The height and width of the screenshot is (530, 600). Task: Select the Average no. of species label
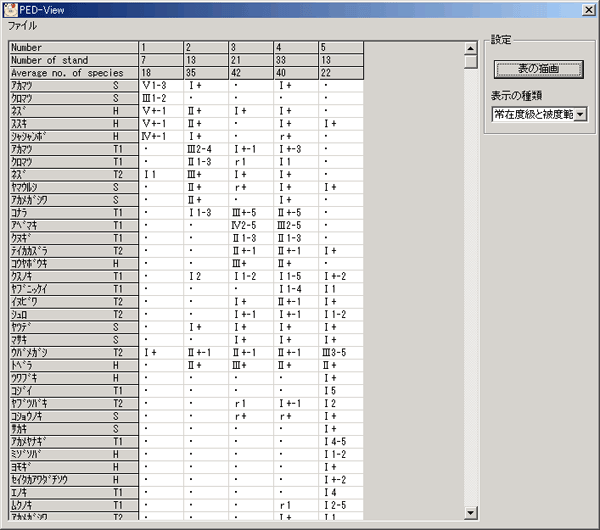tap(72, 73)
